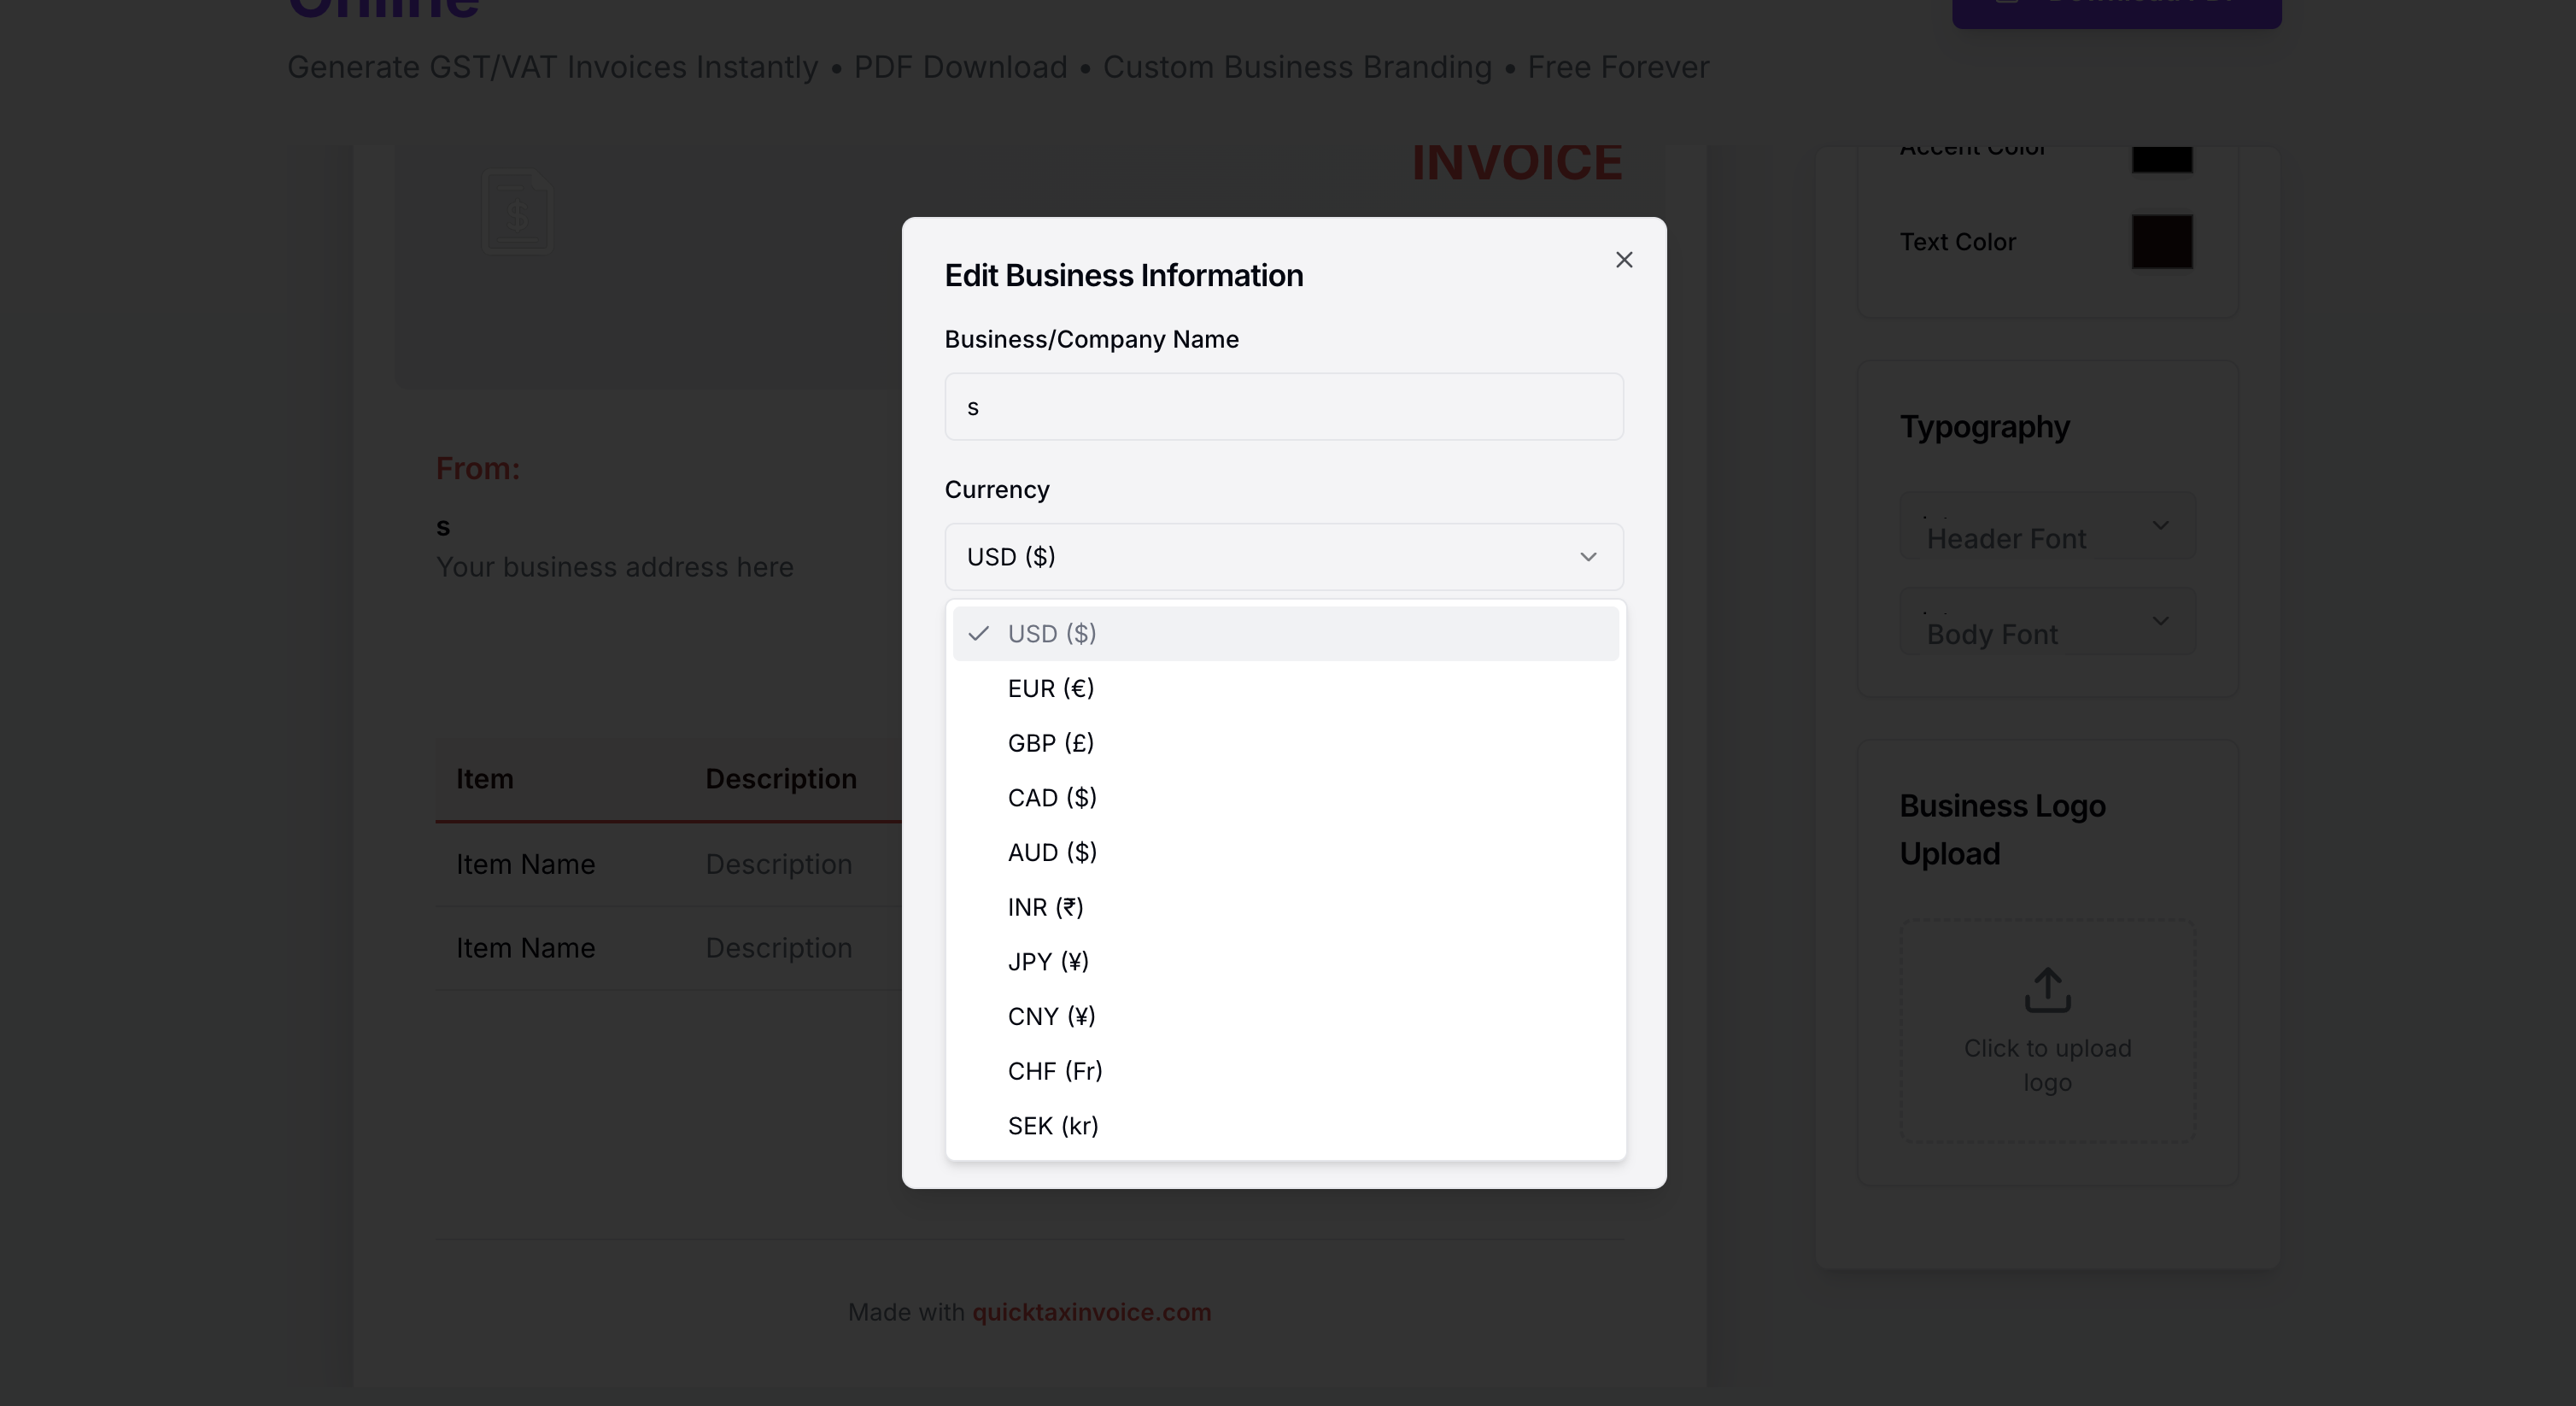Open the quicktaxinvoice.com link
This screenshot has width=2576, height=1406.
[x=1091, y=1312]
